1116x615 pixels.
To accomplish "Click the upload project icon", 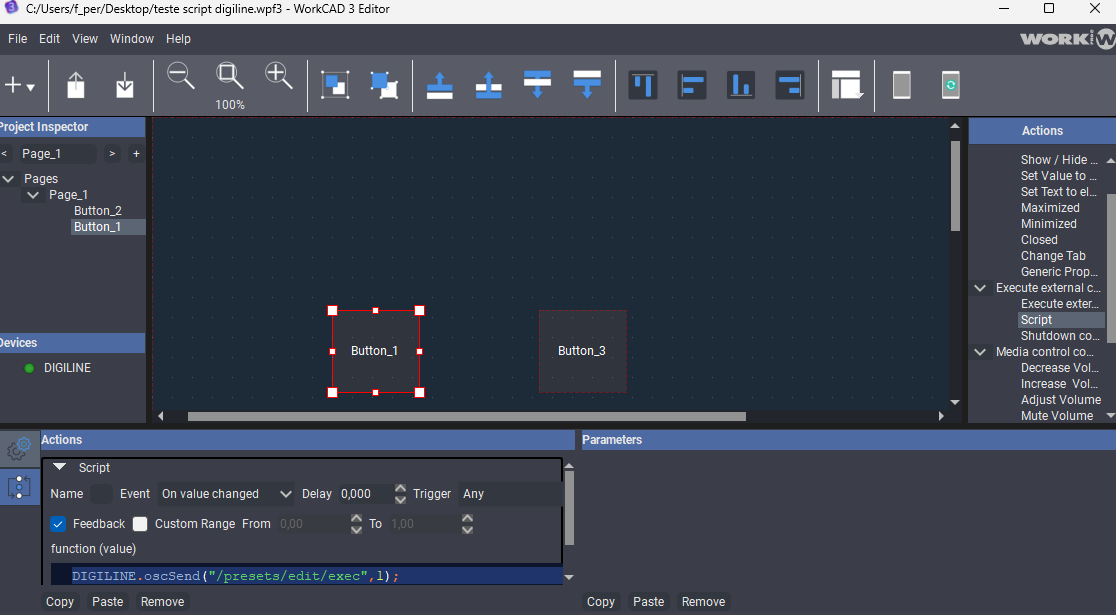I will [76, 86].
